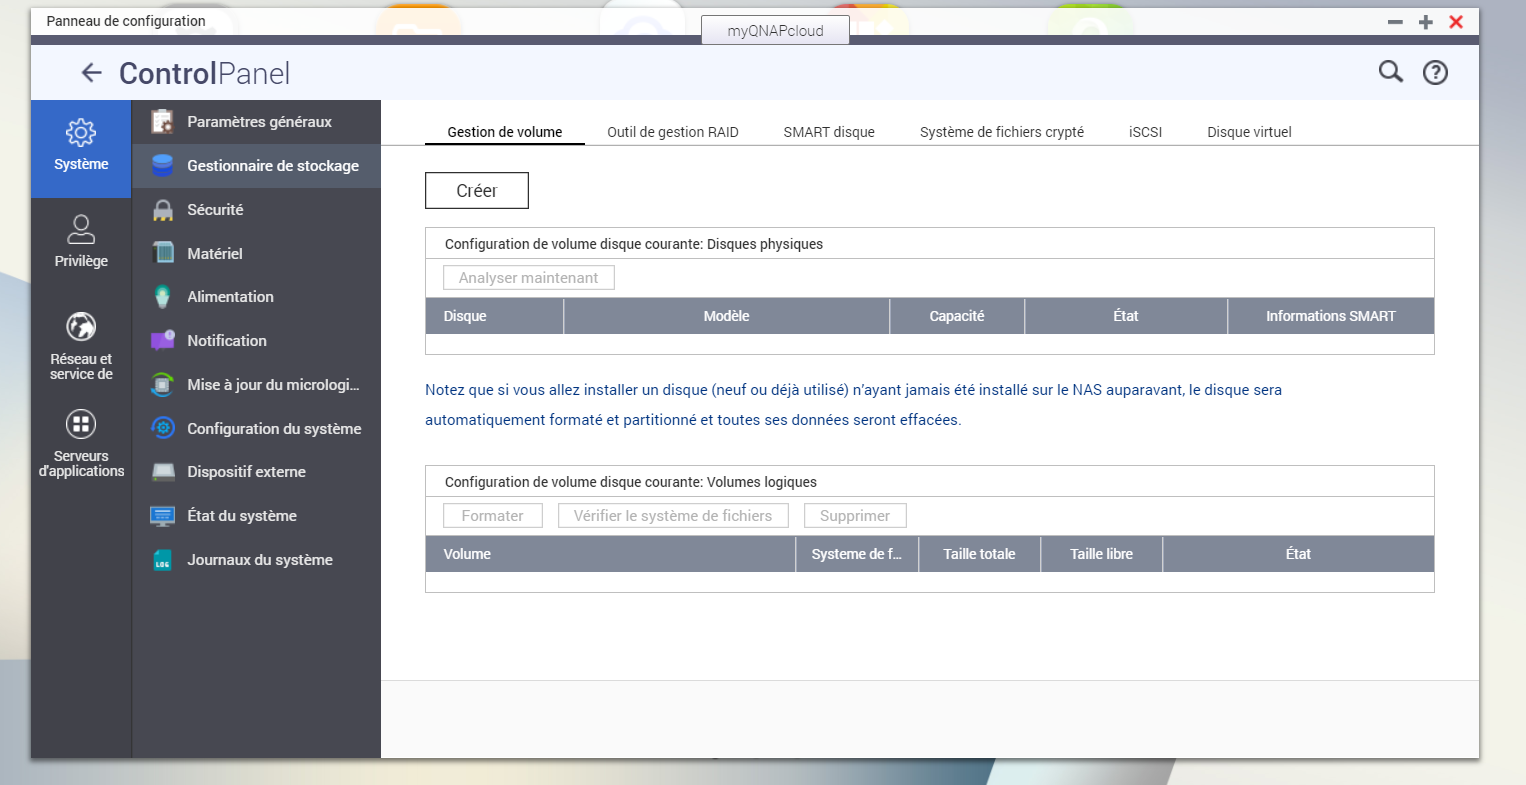The height and width of the screenshot is (785, 1526).
Task: Click the Informations SMART column header
Action: [1331, 316]
